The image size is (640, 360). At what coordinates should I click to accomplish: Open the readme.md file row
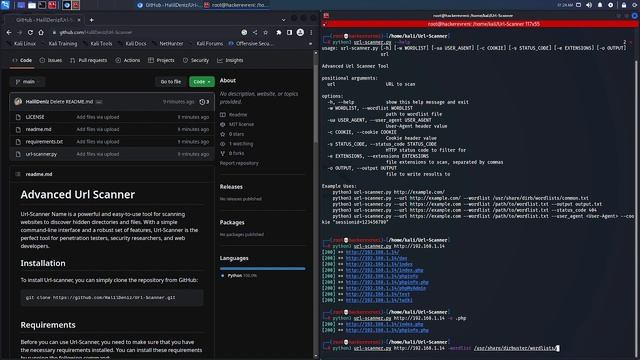point(111,129)
